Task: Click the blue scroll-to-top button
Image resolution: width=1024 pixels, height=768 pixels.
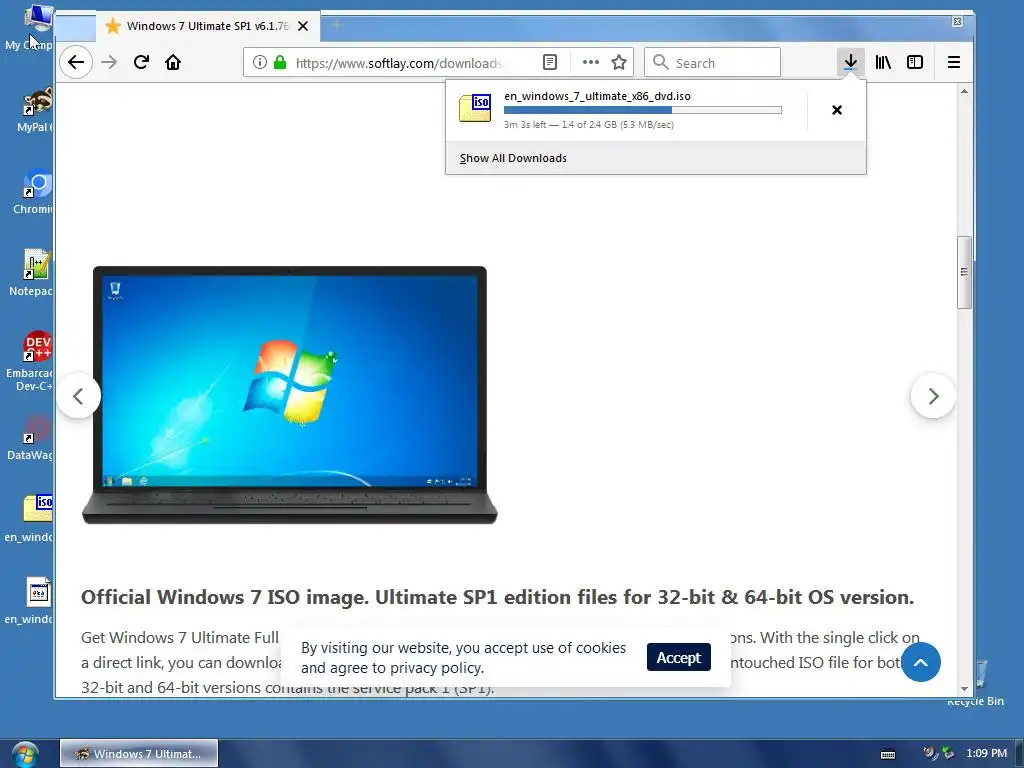Action: pyautogui.click(x=921, y=662)
